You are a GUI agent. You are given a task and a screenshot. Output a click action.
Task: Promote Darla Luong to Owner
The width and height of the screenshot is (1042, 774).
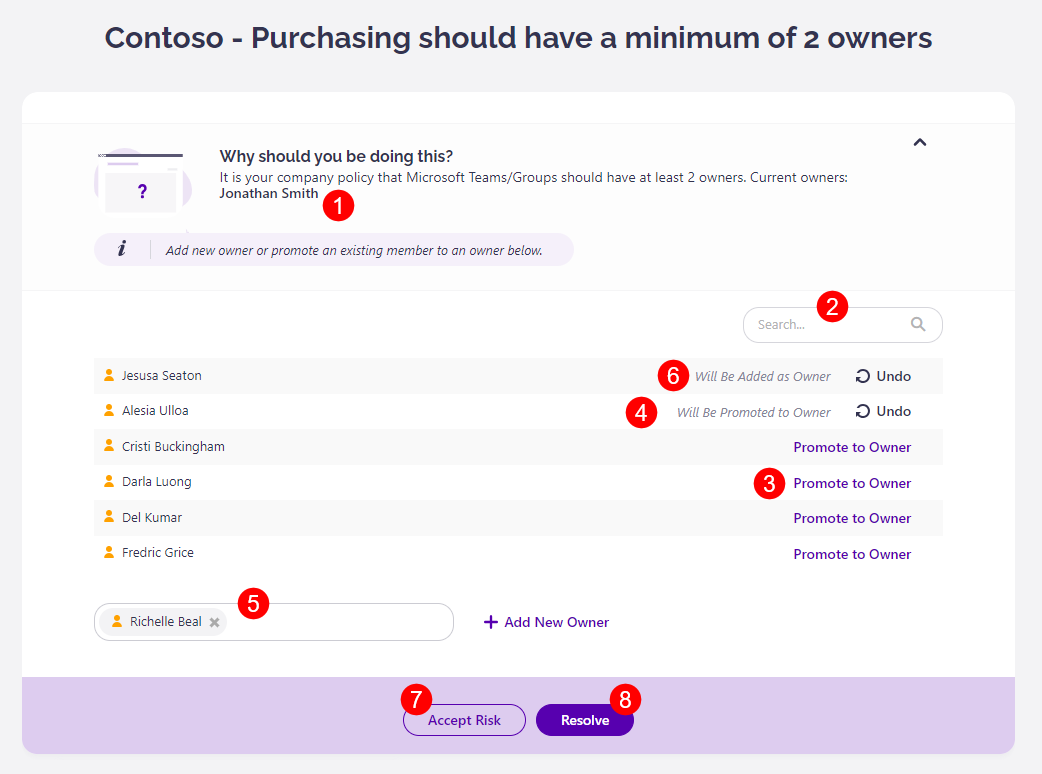tap(852, 483)
